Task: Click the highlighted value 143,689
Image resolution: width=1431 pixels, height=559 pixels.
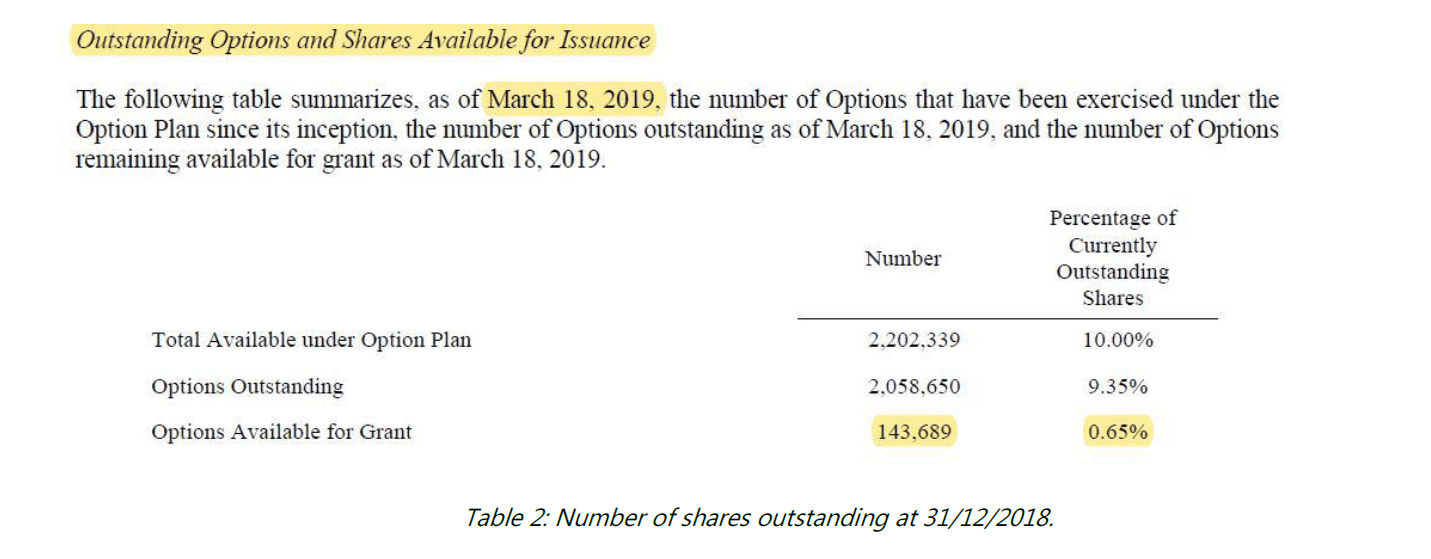Action: point(914,432)
